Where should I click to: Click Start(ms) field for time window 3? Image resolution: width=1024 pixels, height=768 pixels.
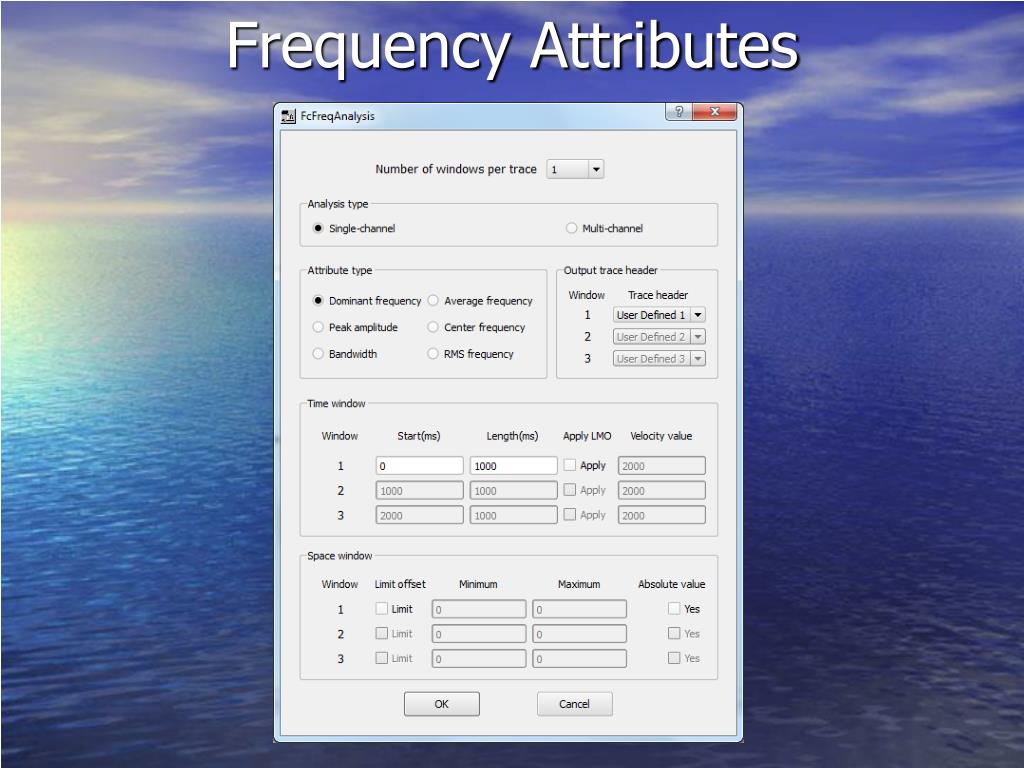point(419,515)
